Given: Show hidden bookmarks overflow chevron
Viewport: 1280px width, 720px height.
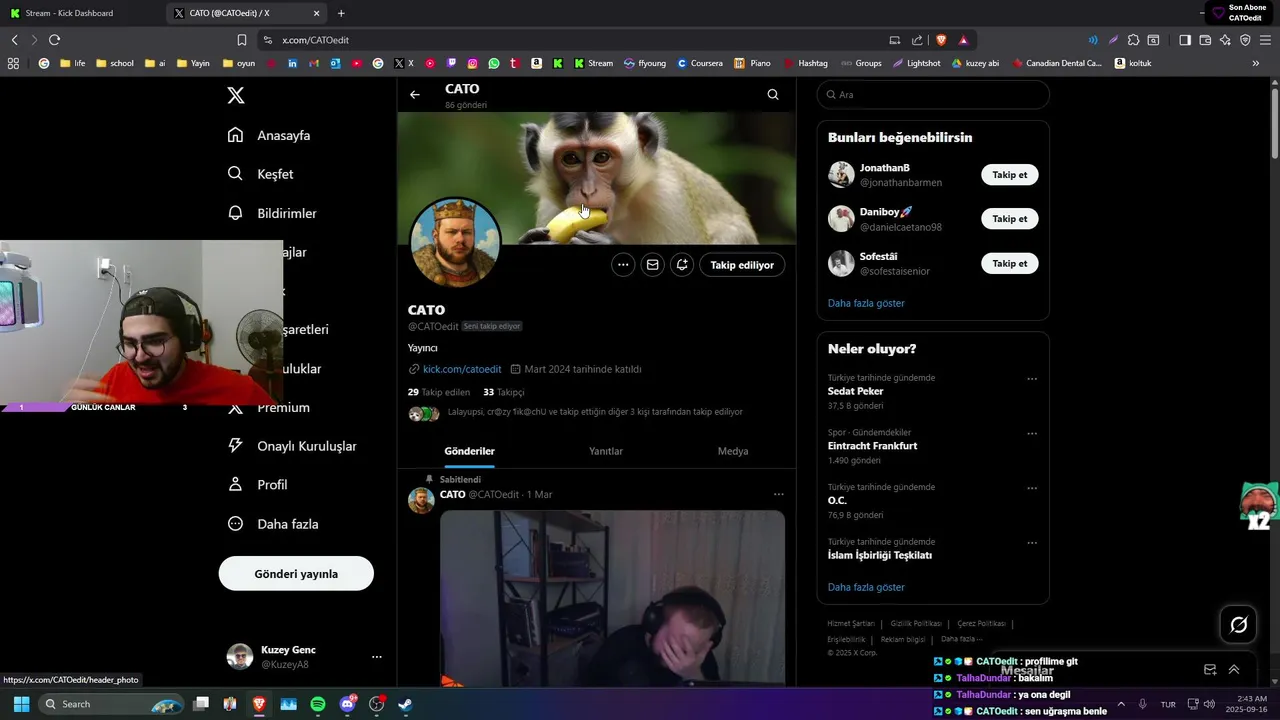Looking at the screenshot, I should [1256, 63].
